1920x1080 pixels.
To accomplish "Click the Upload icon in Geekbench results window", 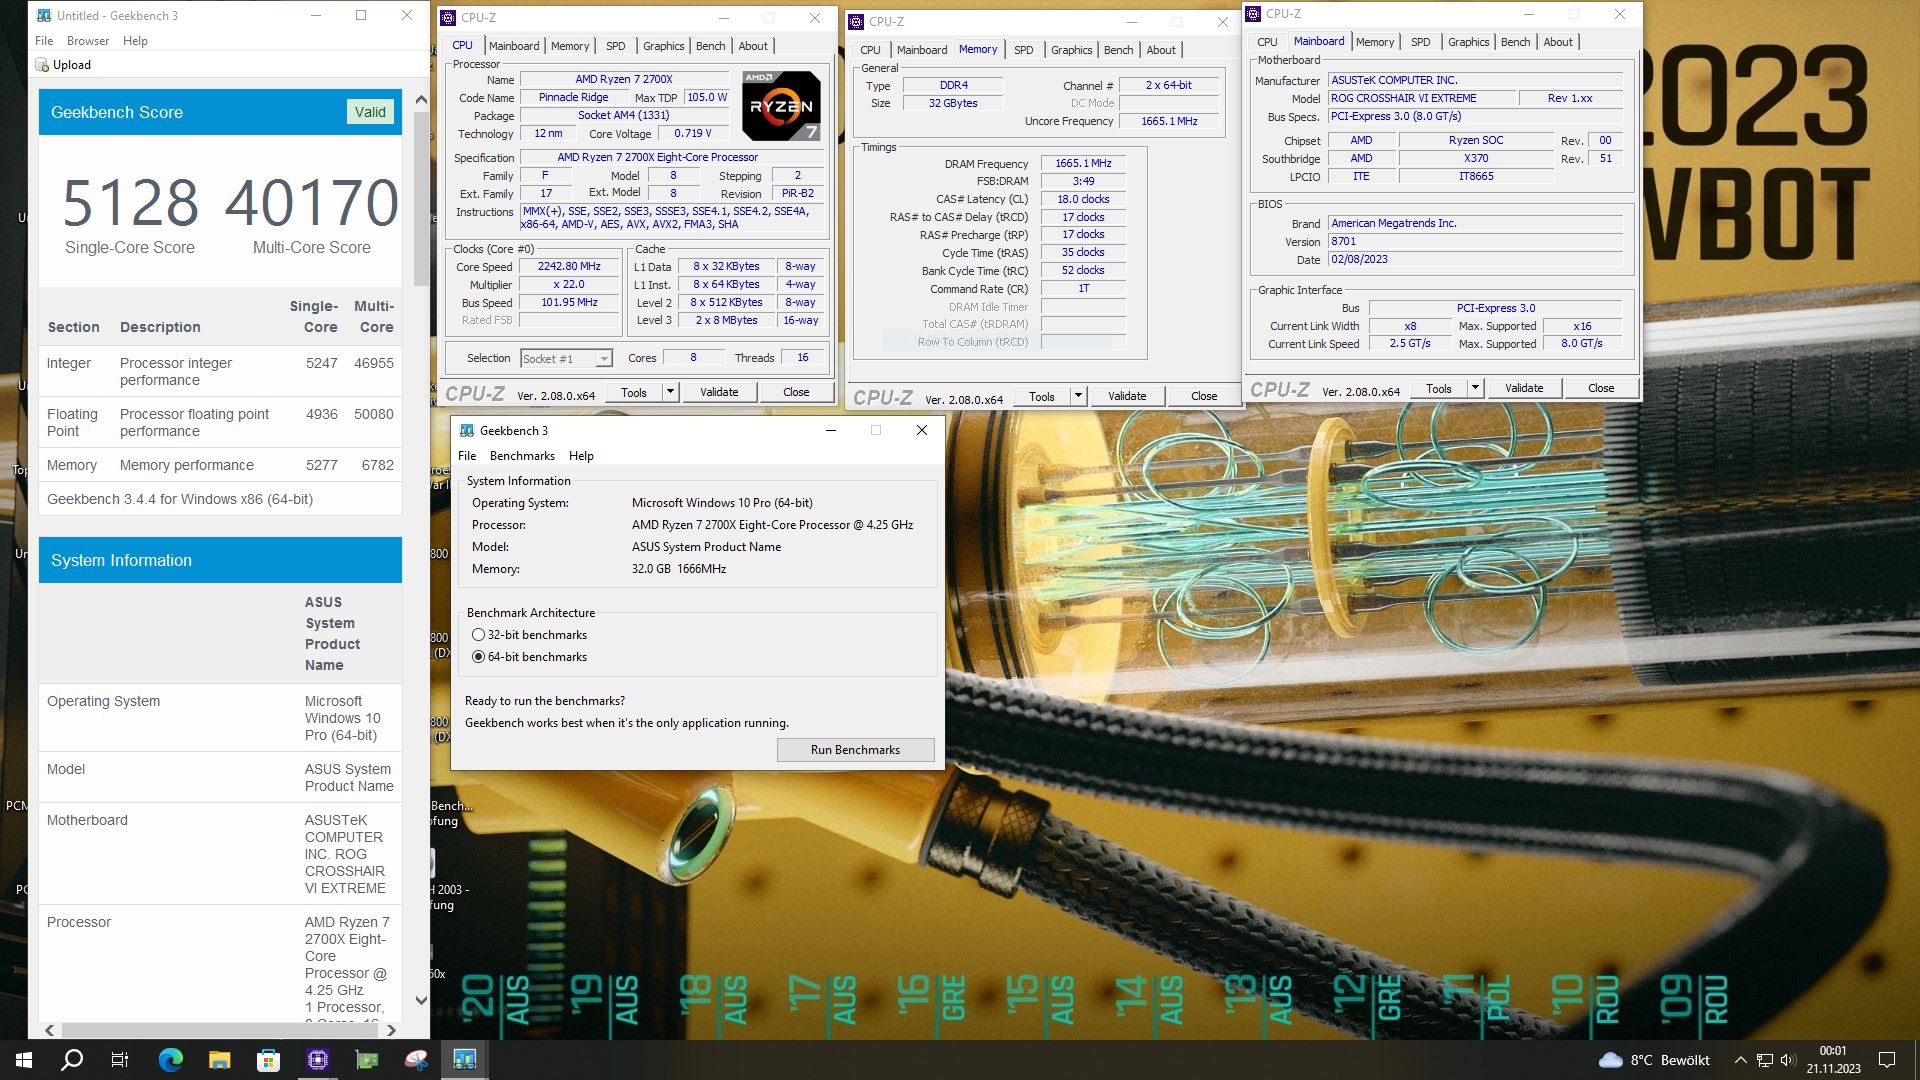I will (42, 65).
